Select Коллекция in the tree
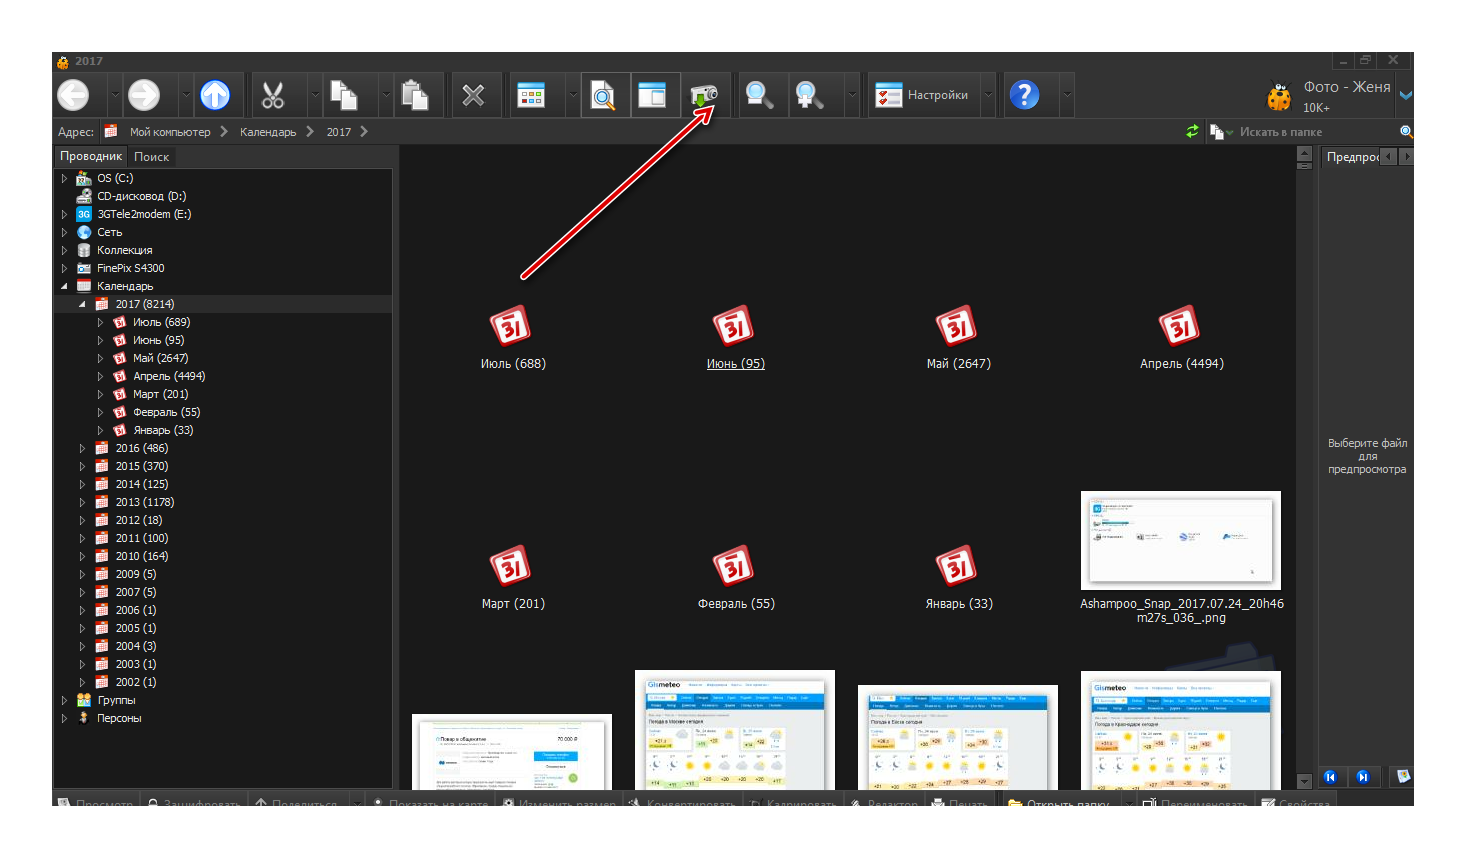1466x858 pixels. pos(124,250)
